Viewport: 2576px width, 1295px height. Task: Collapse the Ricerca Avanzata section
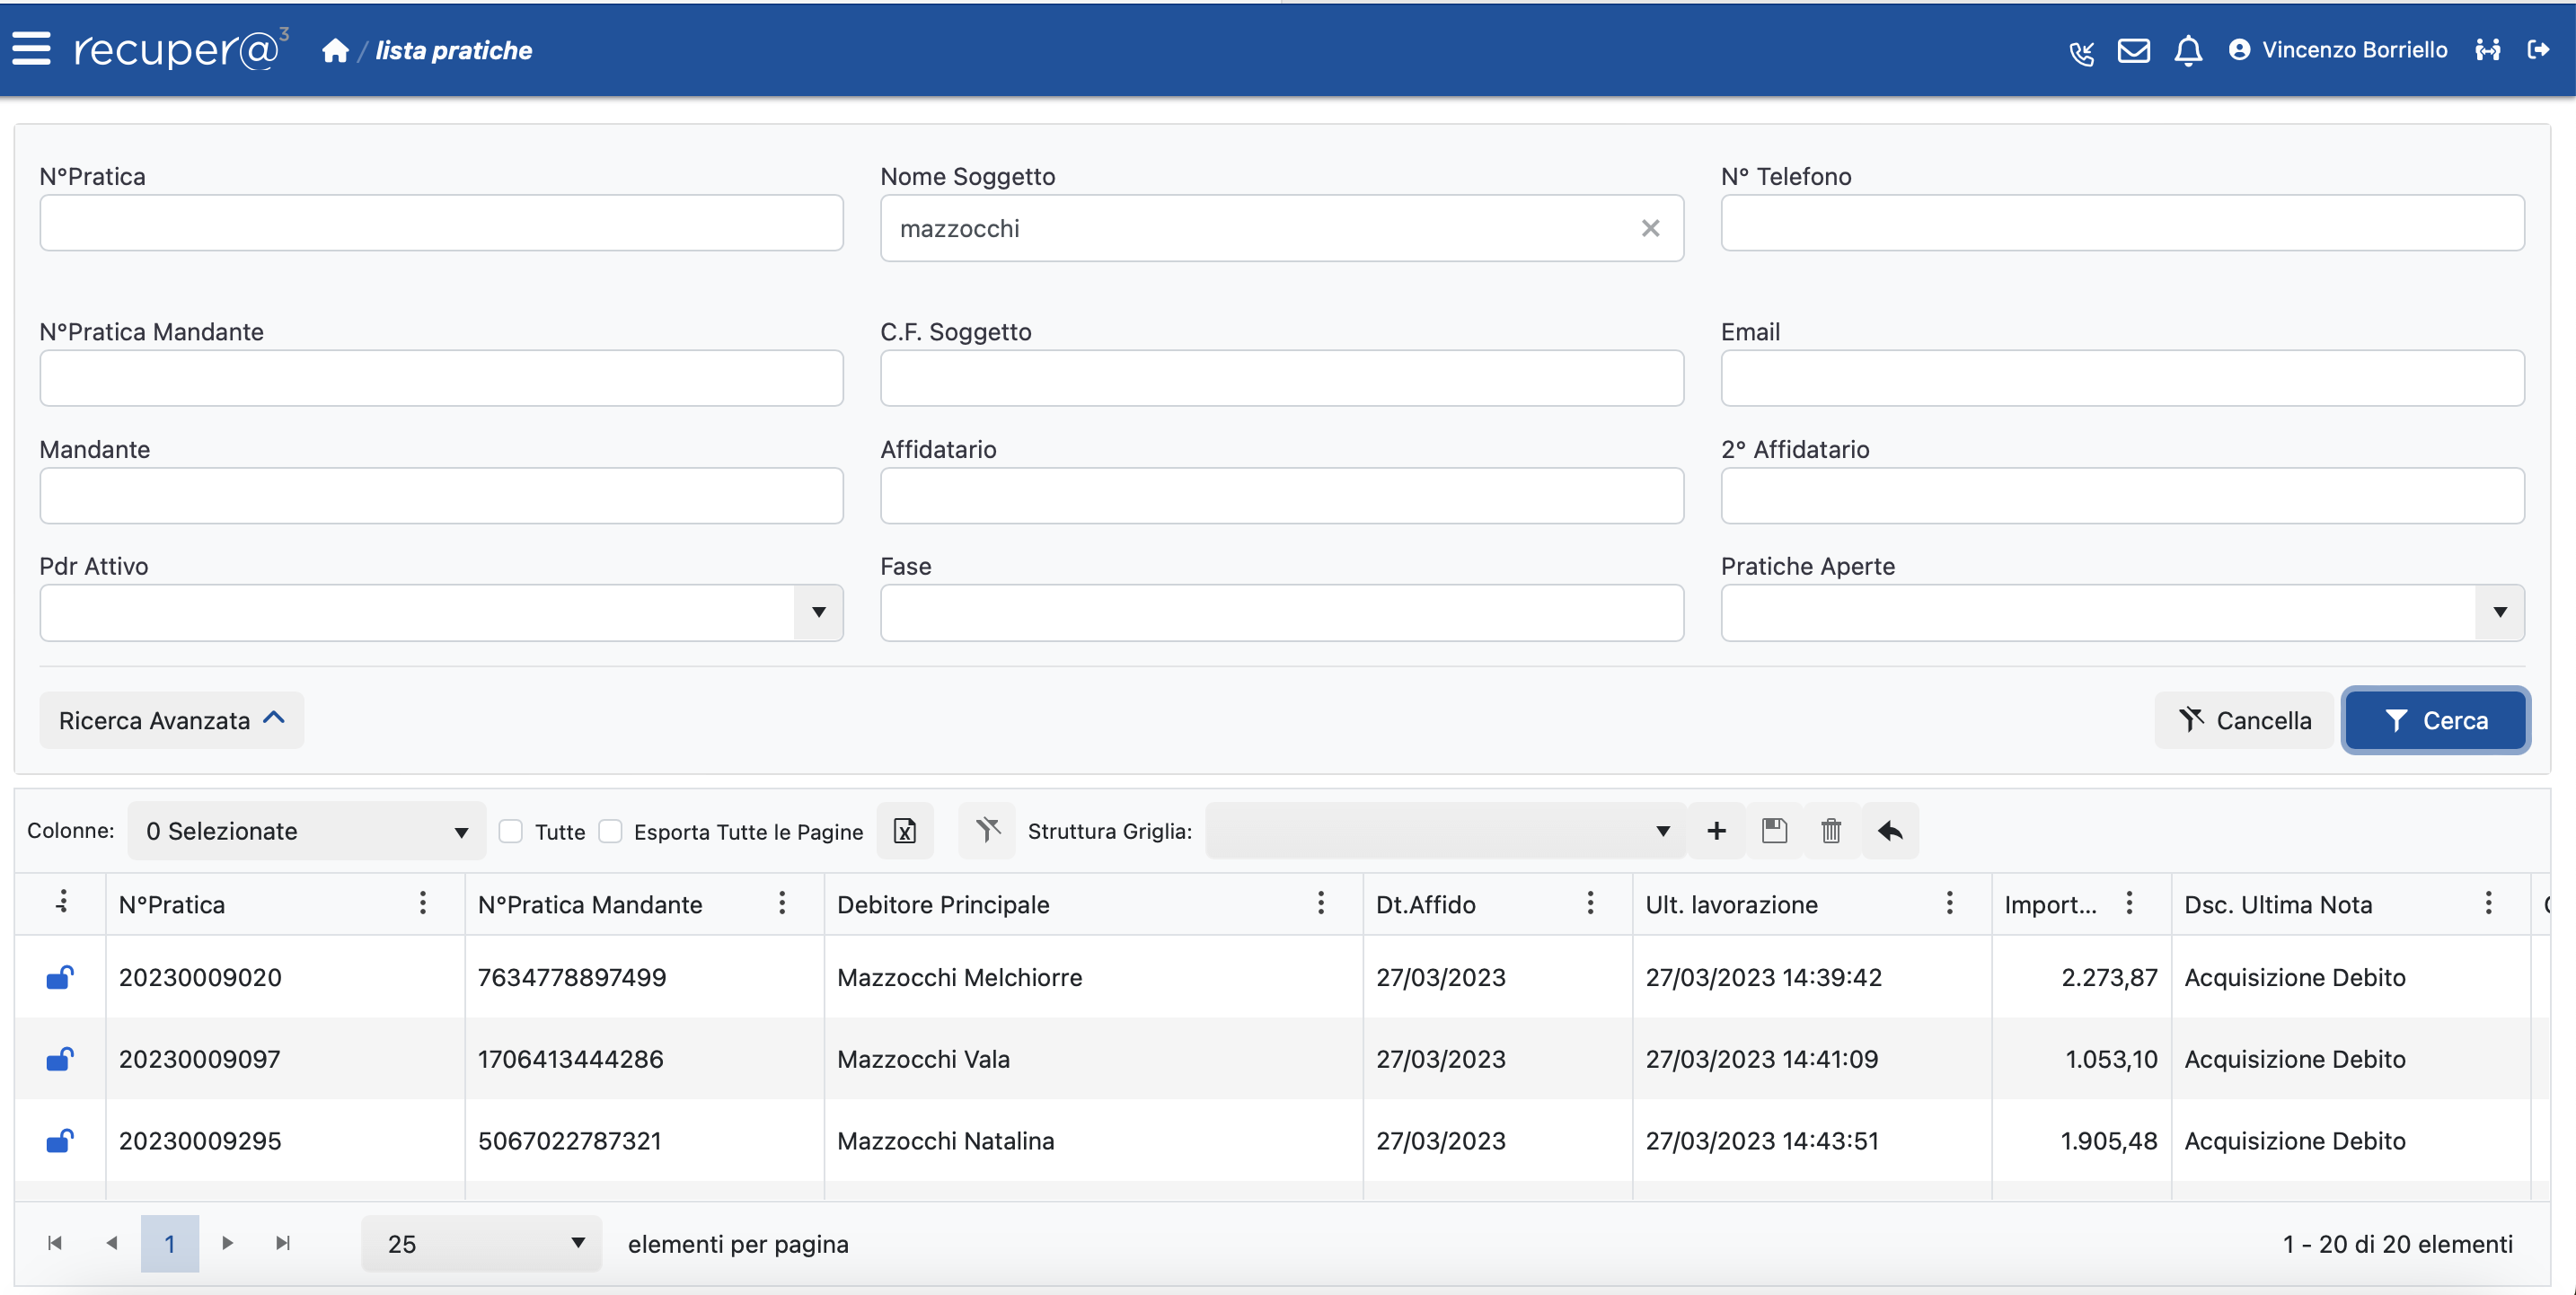coord(171,720)
